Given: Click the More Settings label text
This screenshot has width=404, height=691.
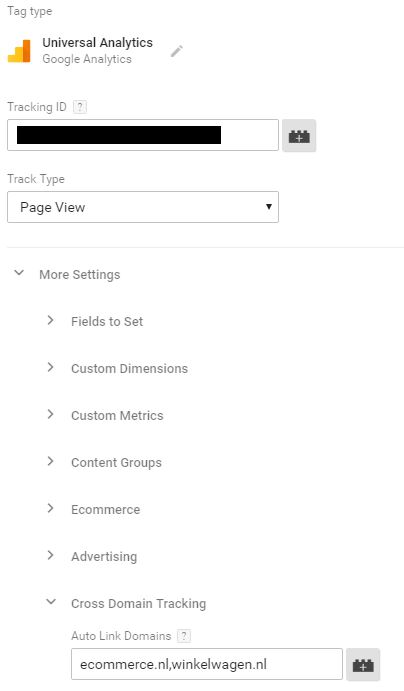Looking at the screenshot, I should pyautogui.click(x=80, y=275).
